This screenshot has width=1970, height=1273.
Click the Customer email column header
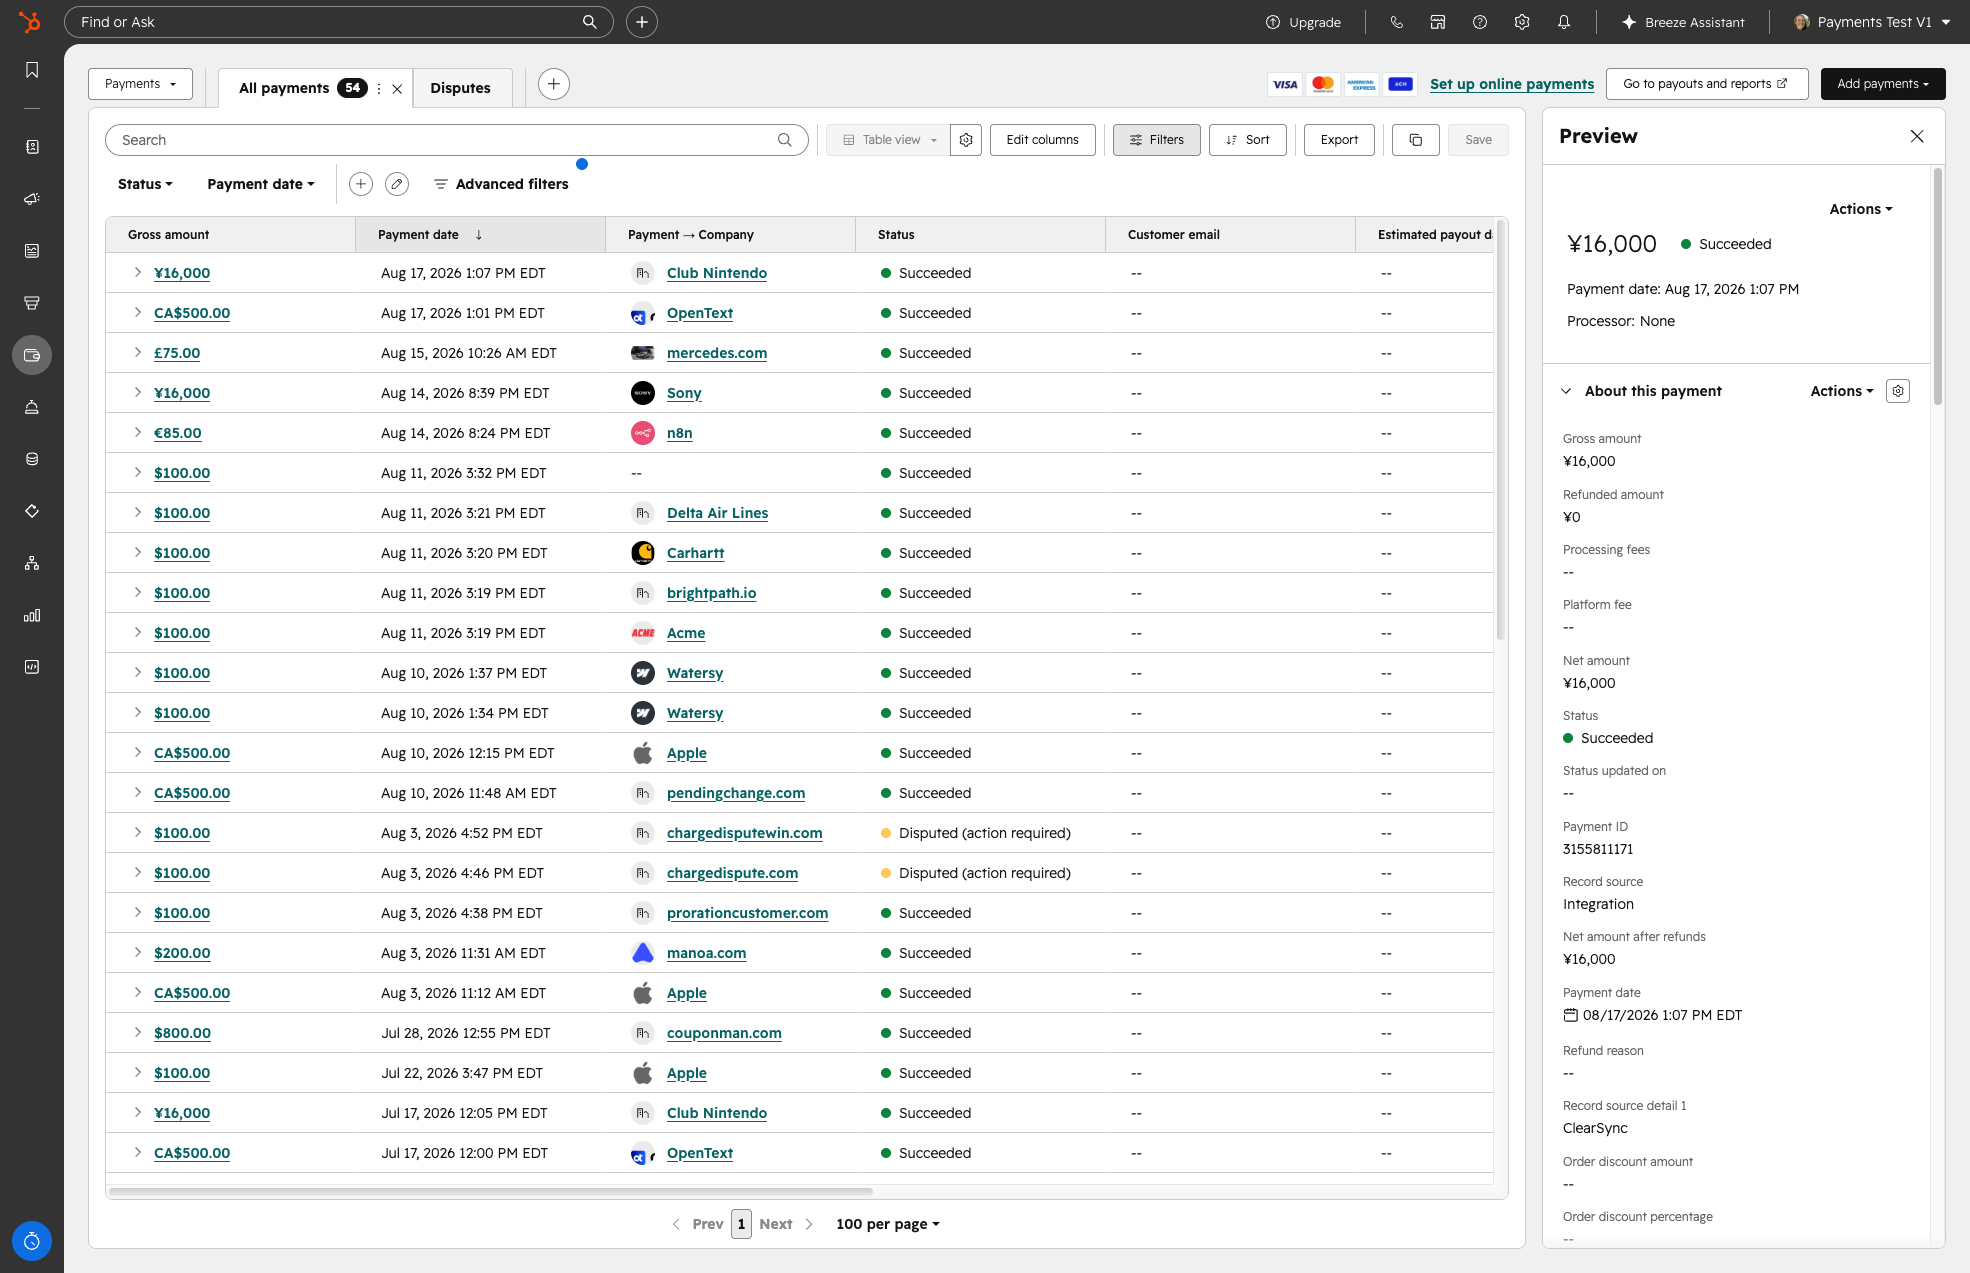(1230, 235)
